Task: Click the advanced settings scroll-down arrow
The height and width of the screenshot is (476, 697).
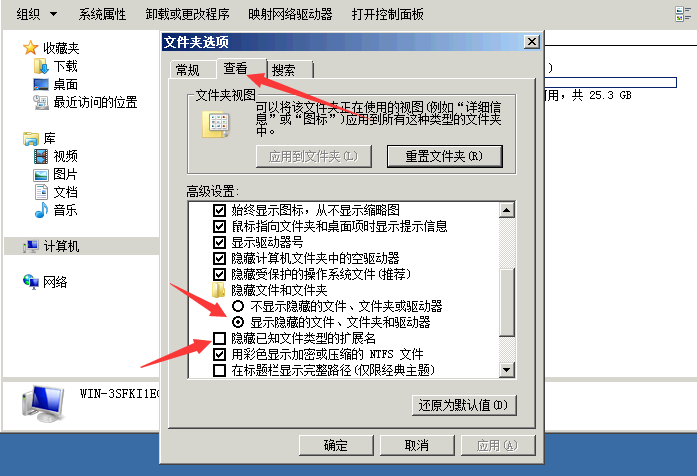Action: coord(506,370)
